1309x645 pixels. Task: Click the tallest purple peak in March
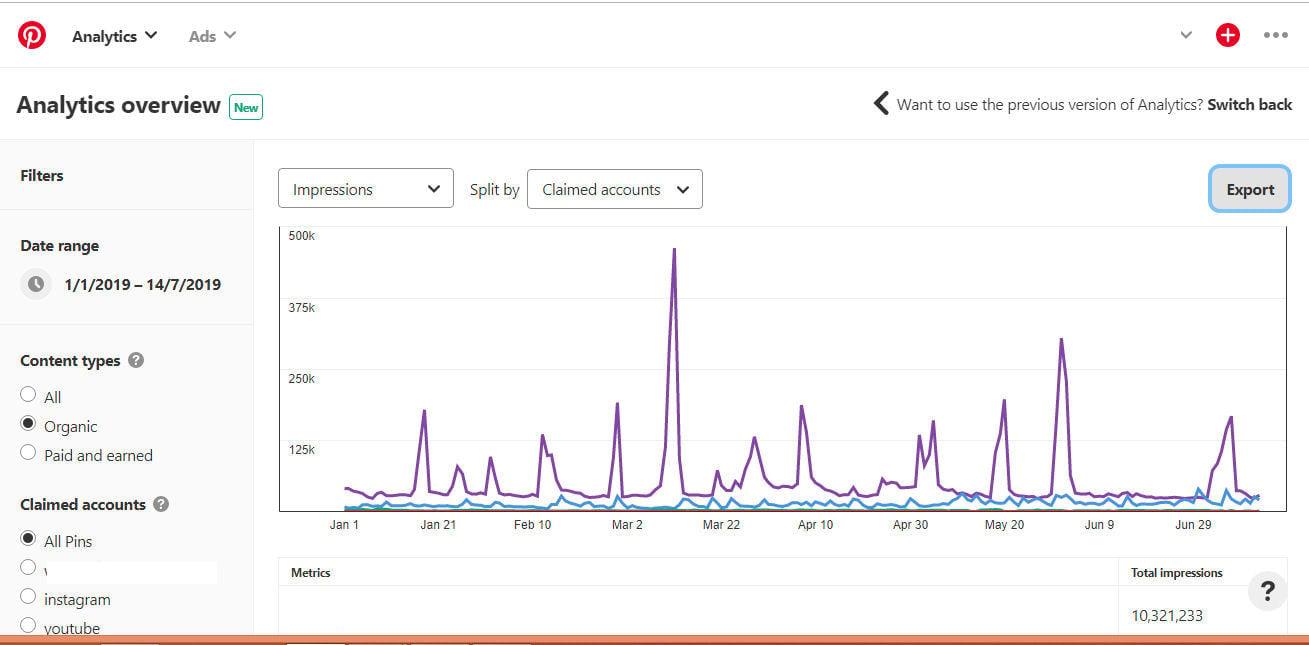[x=674, y=250]
